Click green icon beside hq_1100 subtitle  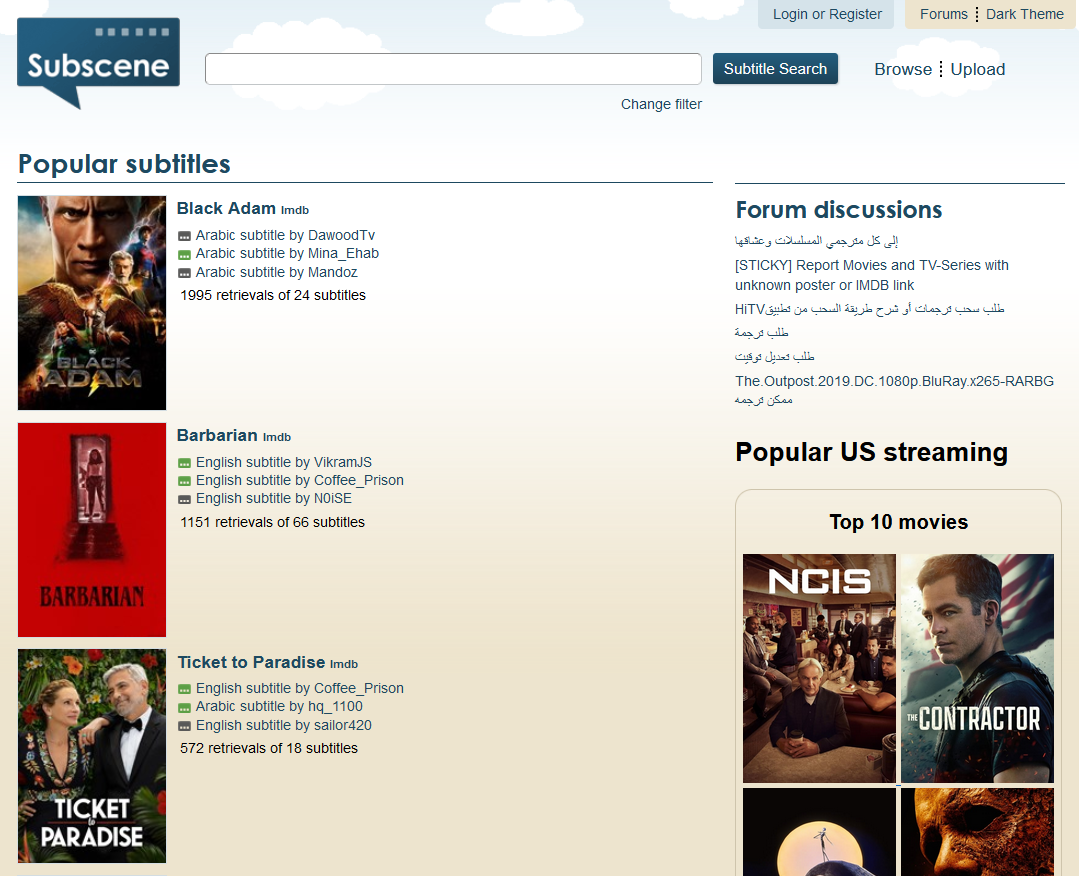click(x=184, y=707)
